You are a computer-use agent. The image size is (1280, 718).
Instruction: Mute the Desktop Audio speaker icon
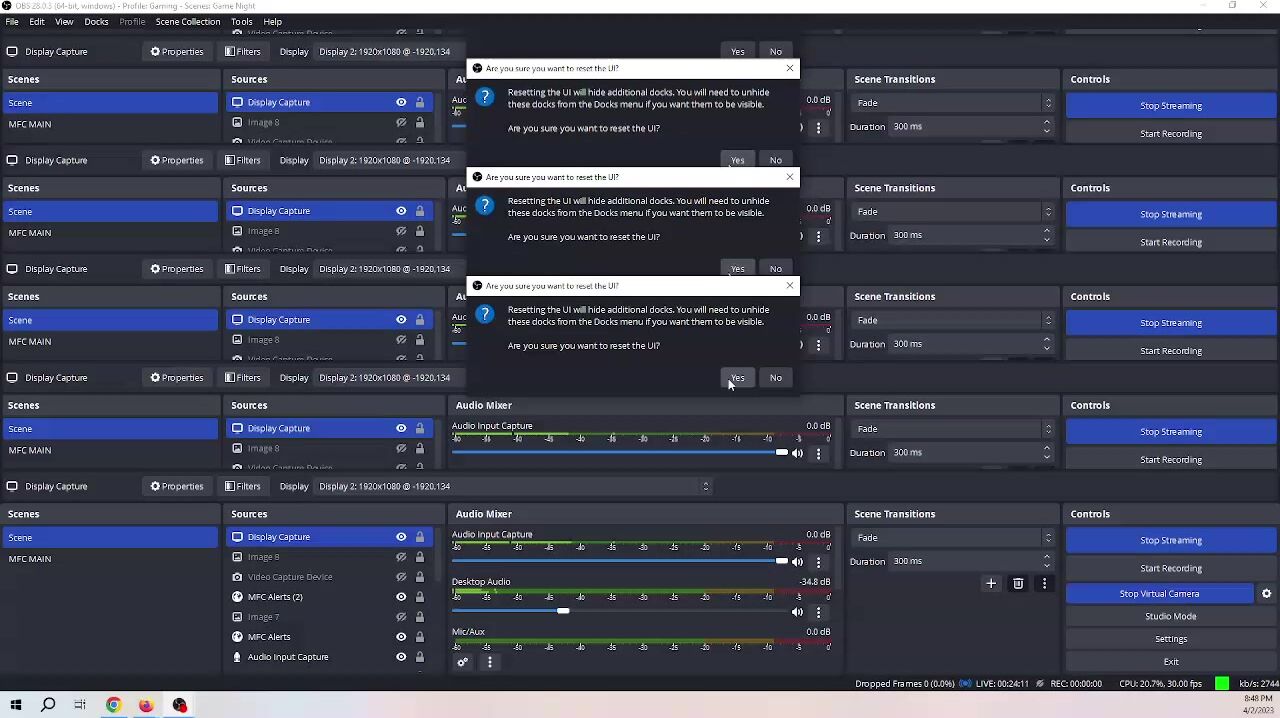[797, 612]
